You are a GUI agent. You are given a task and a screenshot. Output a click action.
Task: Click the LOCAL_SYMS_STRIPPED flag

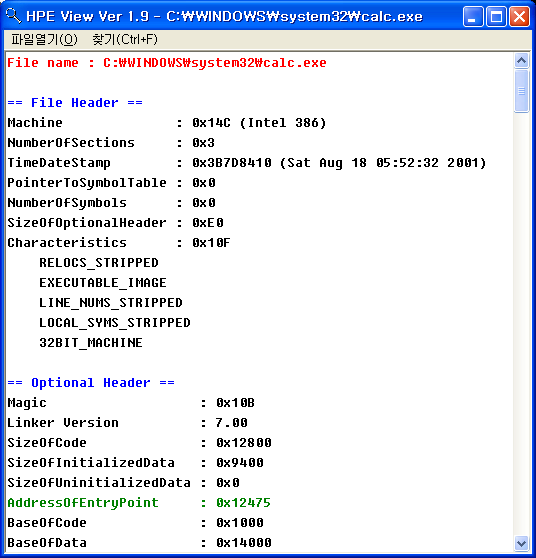click(115, 322)
